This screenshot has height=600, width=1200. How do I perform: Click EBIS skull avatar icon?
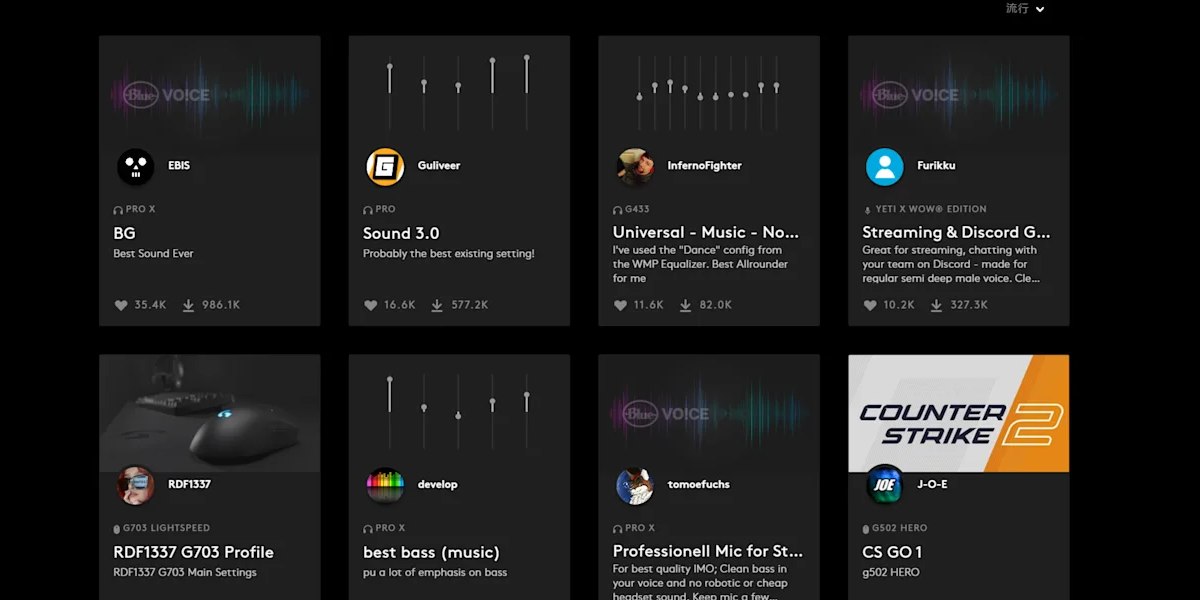(135, 166)
